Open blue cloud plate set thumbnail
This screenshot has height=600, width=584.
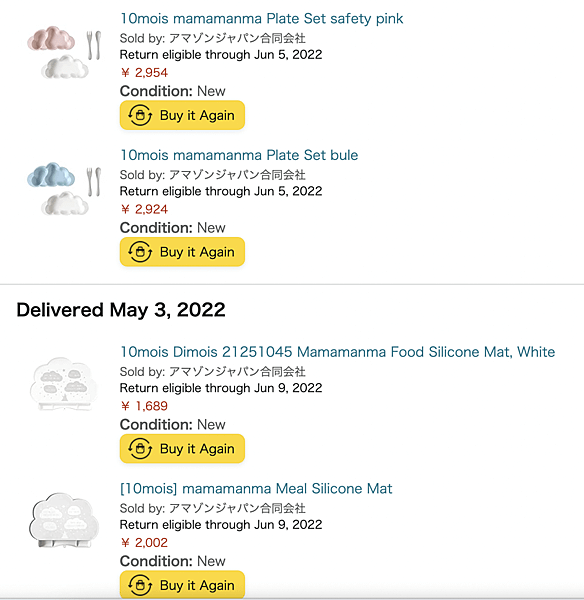click(x=64, y=189)
